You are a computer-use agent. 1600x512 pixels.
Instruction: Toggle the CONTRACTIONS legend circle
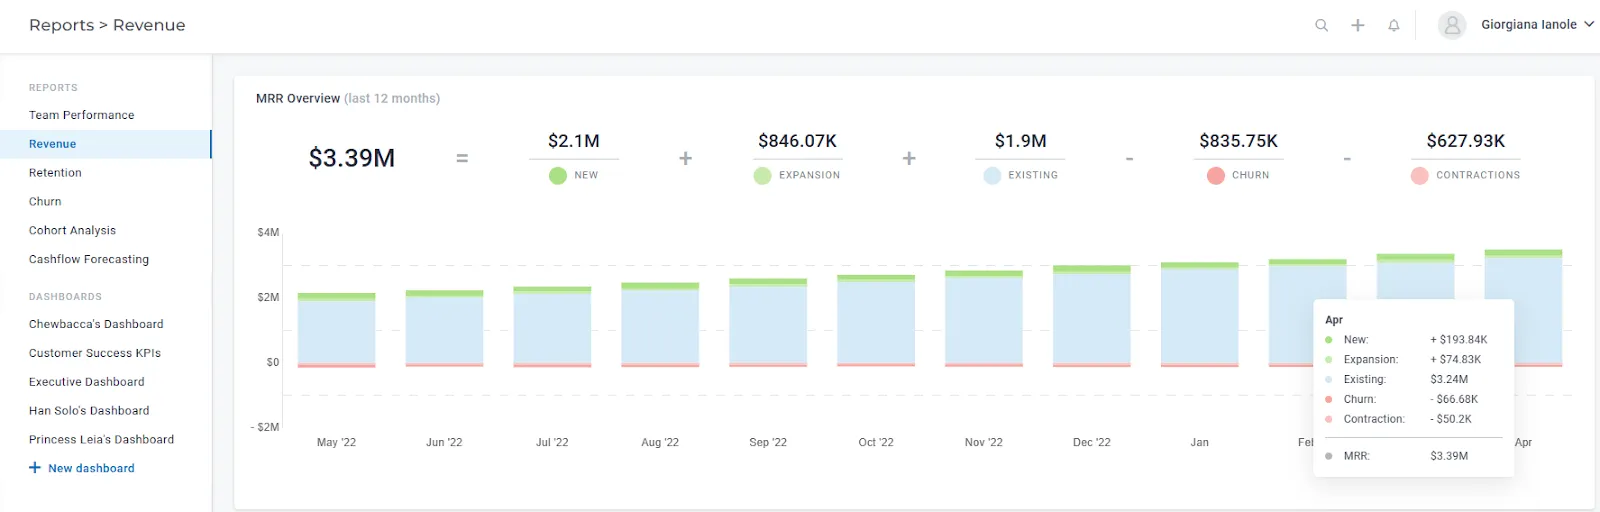(1420, 175)
